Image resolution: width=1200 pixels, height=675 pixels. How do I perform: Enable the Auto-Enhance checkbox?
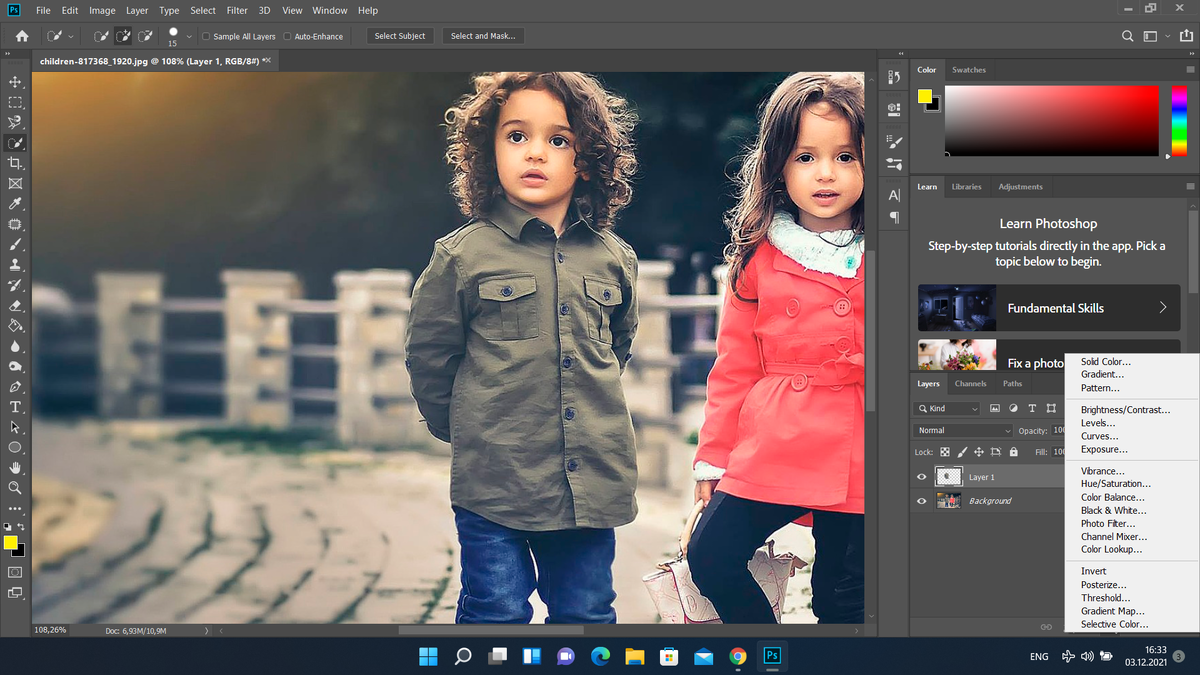coord(287,37)
